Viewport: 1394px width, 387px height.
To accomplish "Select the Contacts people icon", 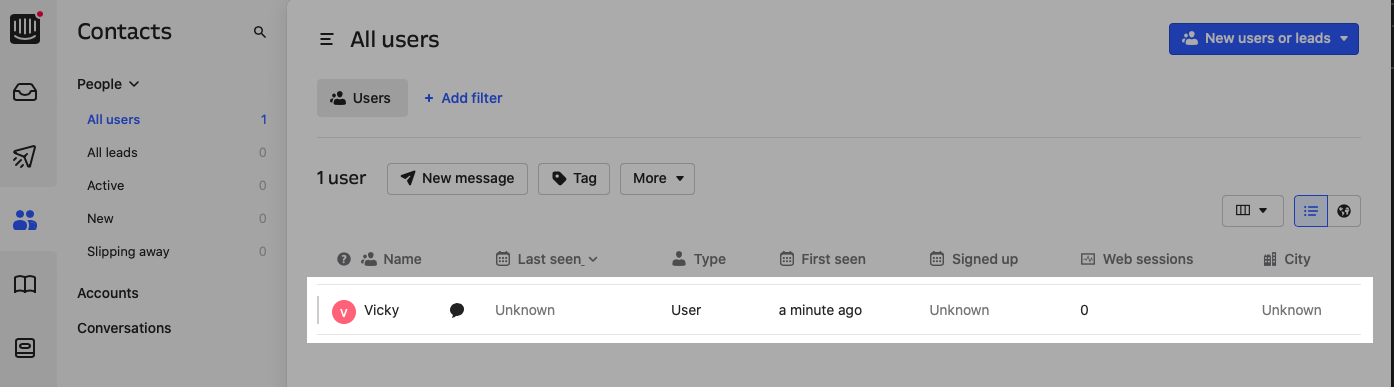I will tap(25, 220).
